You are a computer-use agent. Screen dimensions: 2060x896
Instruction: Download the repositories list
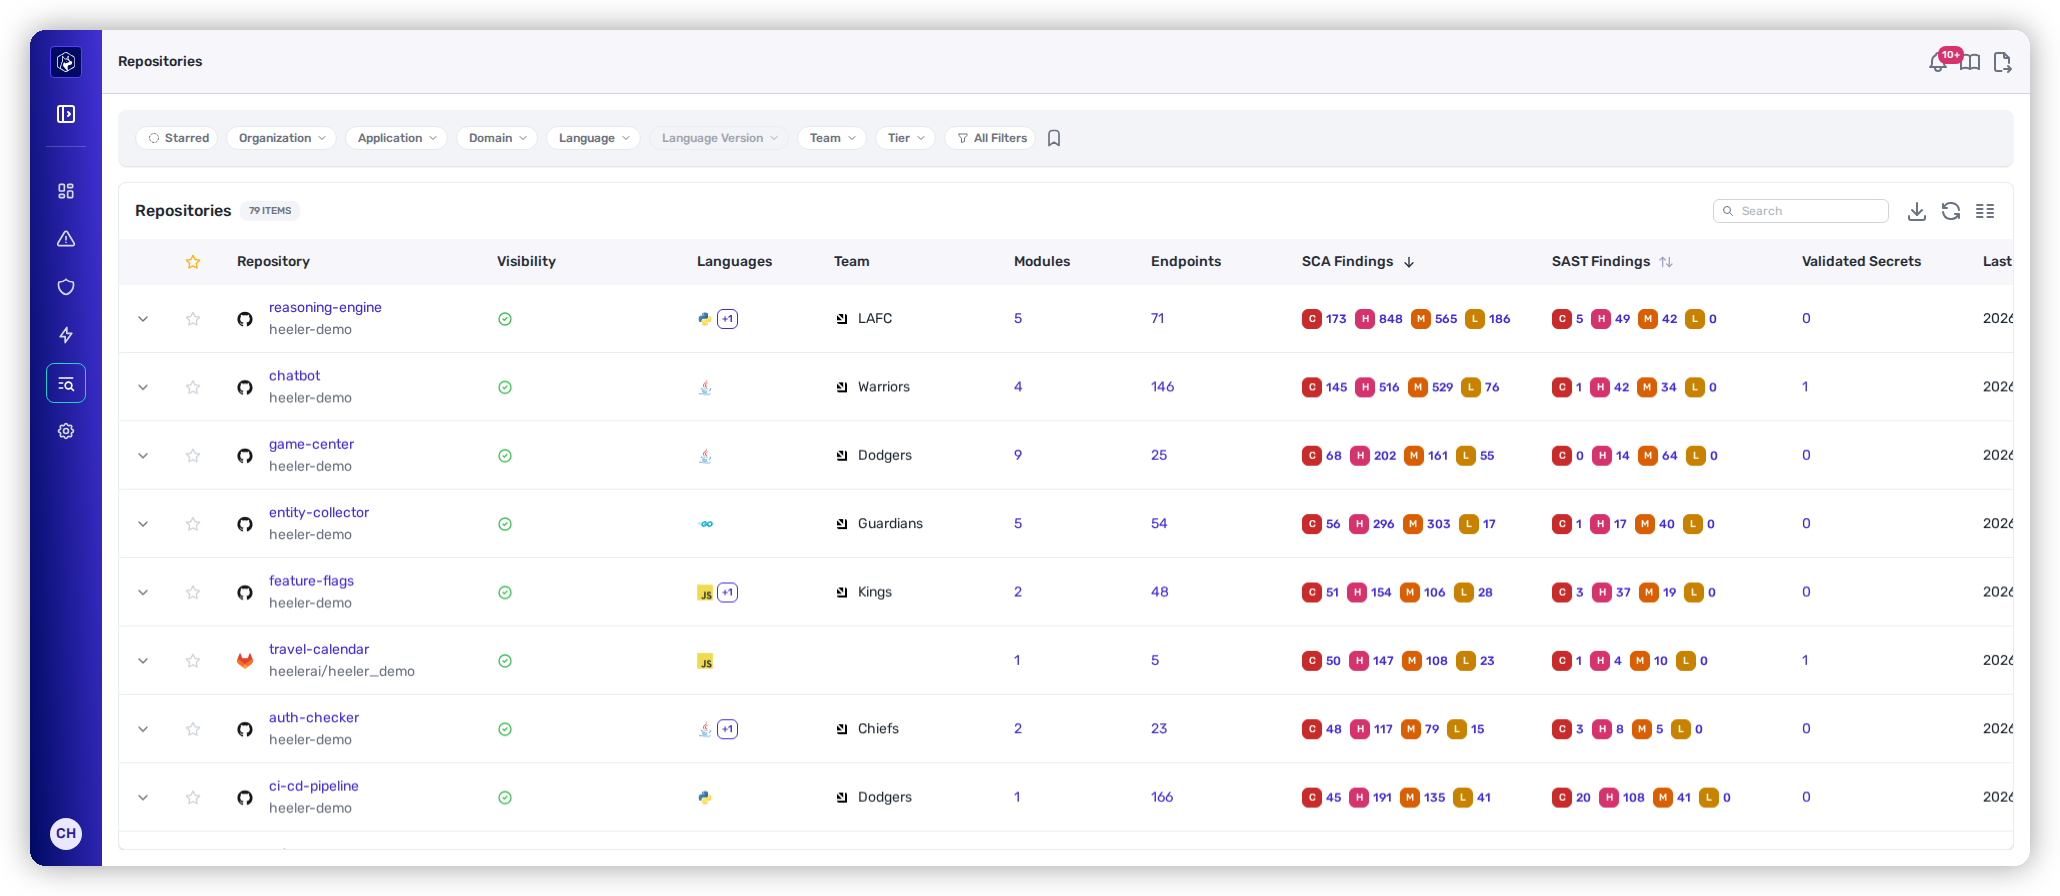(1917, 211)
